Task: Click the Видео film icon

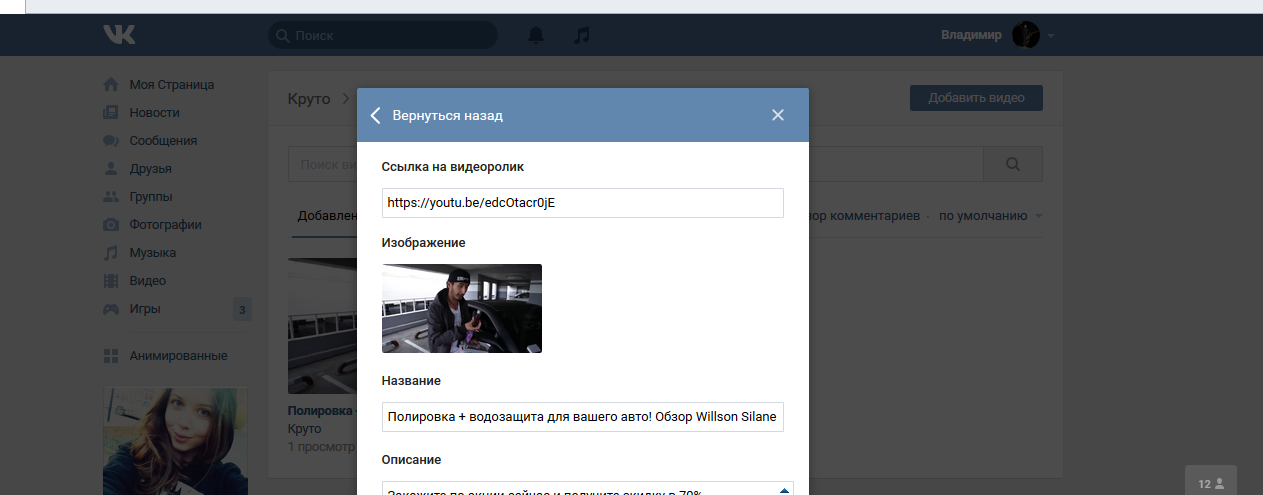Action: coord(112,281)
